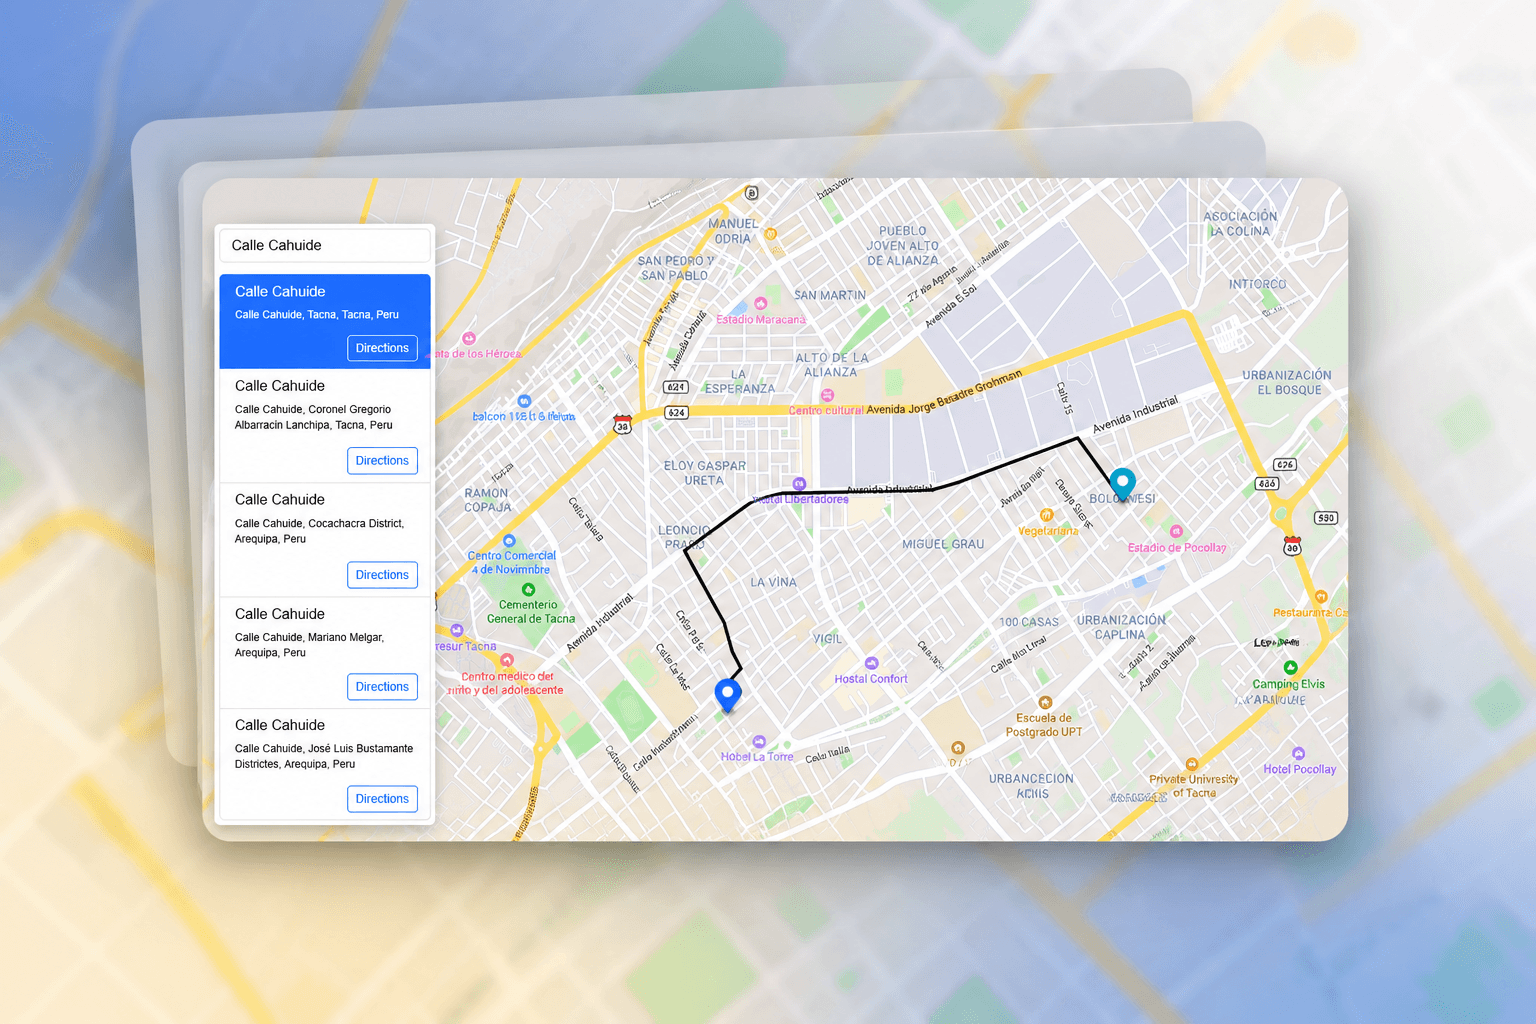Click the Avenida Jorge Basadre Grohmann label
1536x1024 pixels.
[x=944, y=391]
